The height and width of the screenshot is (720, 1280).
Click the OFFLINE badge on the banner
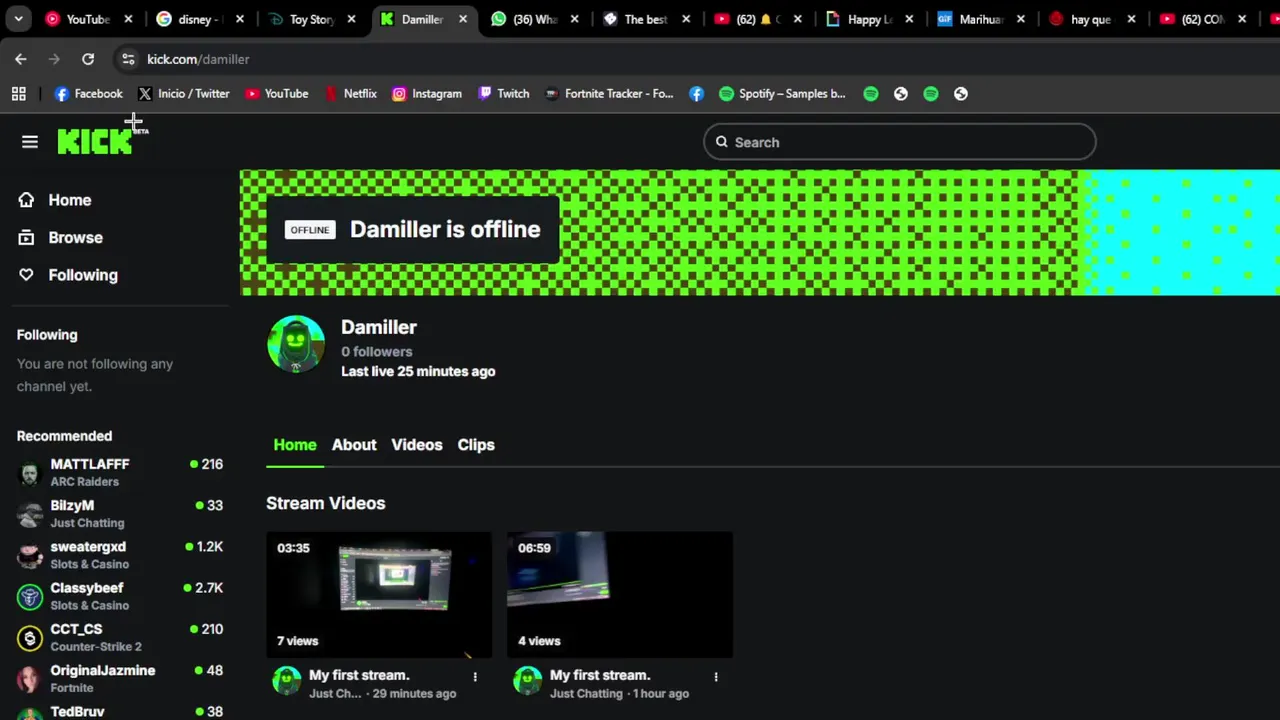310,230
